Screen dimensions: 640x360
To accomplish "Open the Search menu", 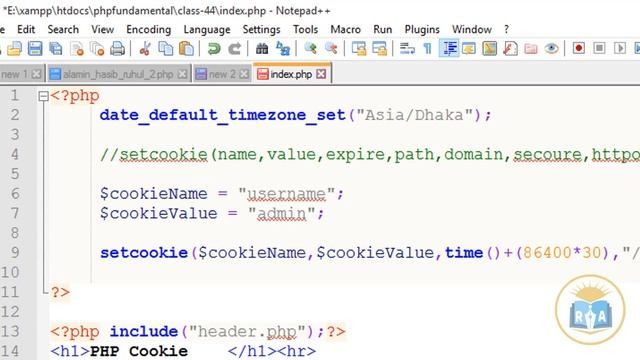I will [x=63, y=29].
